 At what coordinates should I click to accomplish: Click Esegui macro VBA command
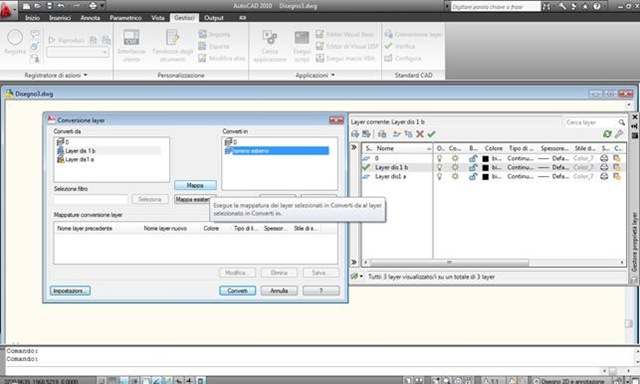[x=345, y=58]
